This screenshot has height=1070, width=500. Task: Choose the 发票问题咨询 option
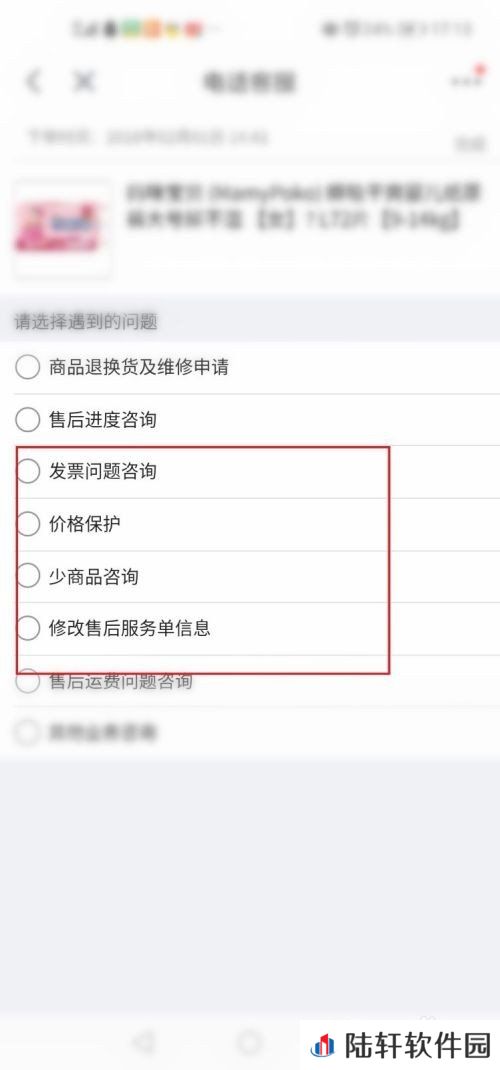pos(250,472)
